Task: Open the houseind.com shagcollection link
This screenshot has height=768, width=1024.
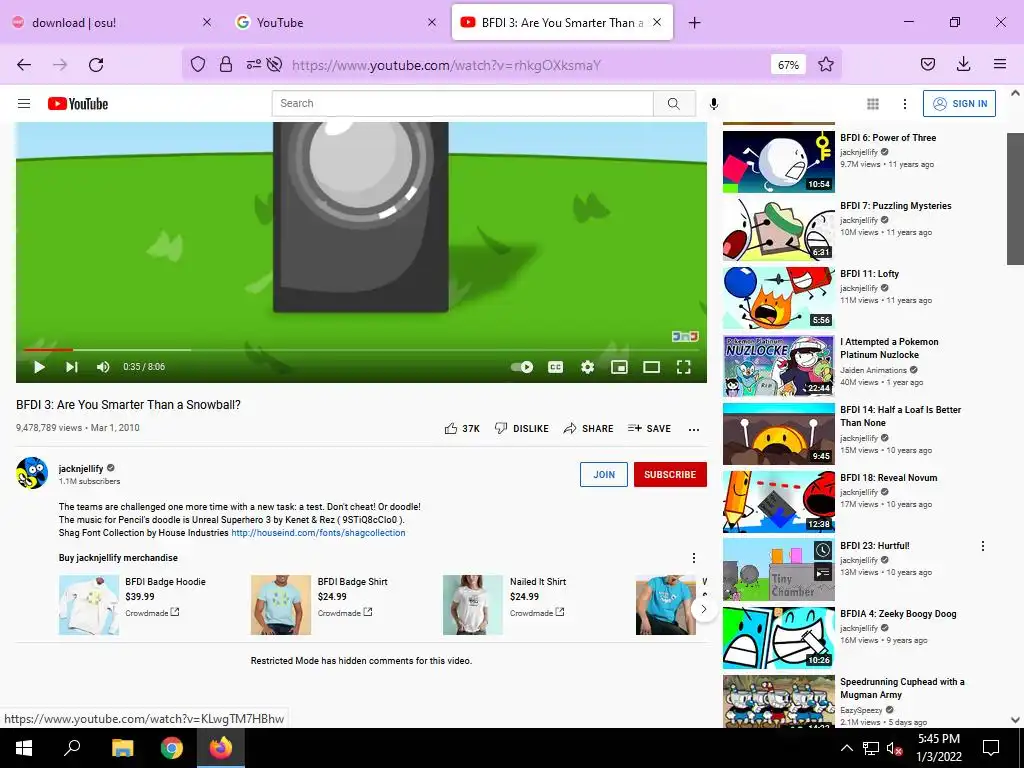Action: pyautogui.click(x=318, y=533)
